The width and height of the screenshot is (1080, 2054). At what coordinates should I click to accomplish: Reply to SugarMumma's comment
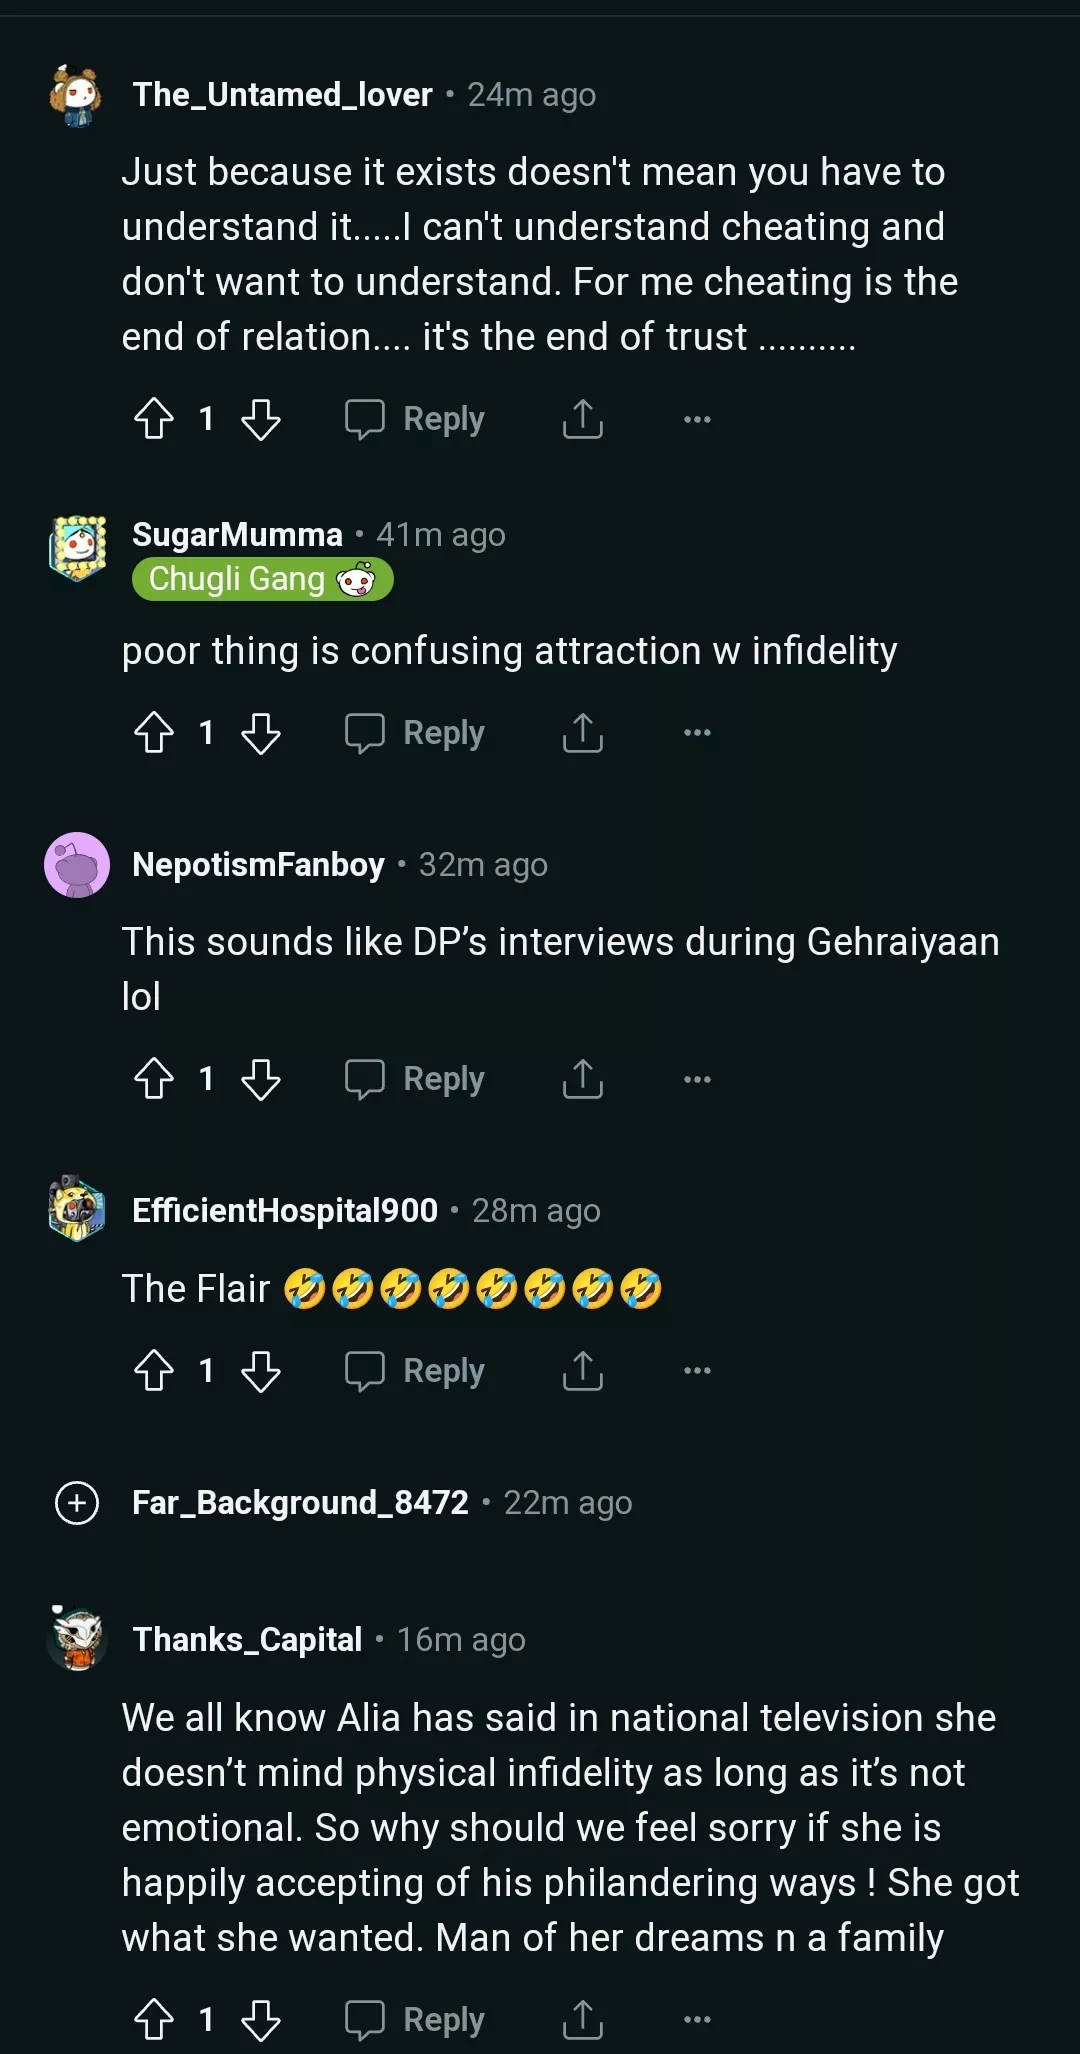(x=414, y=733)
